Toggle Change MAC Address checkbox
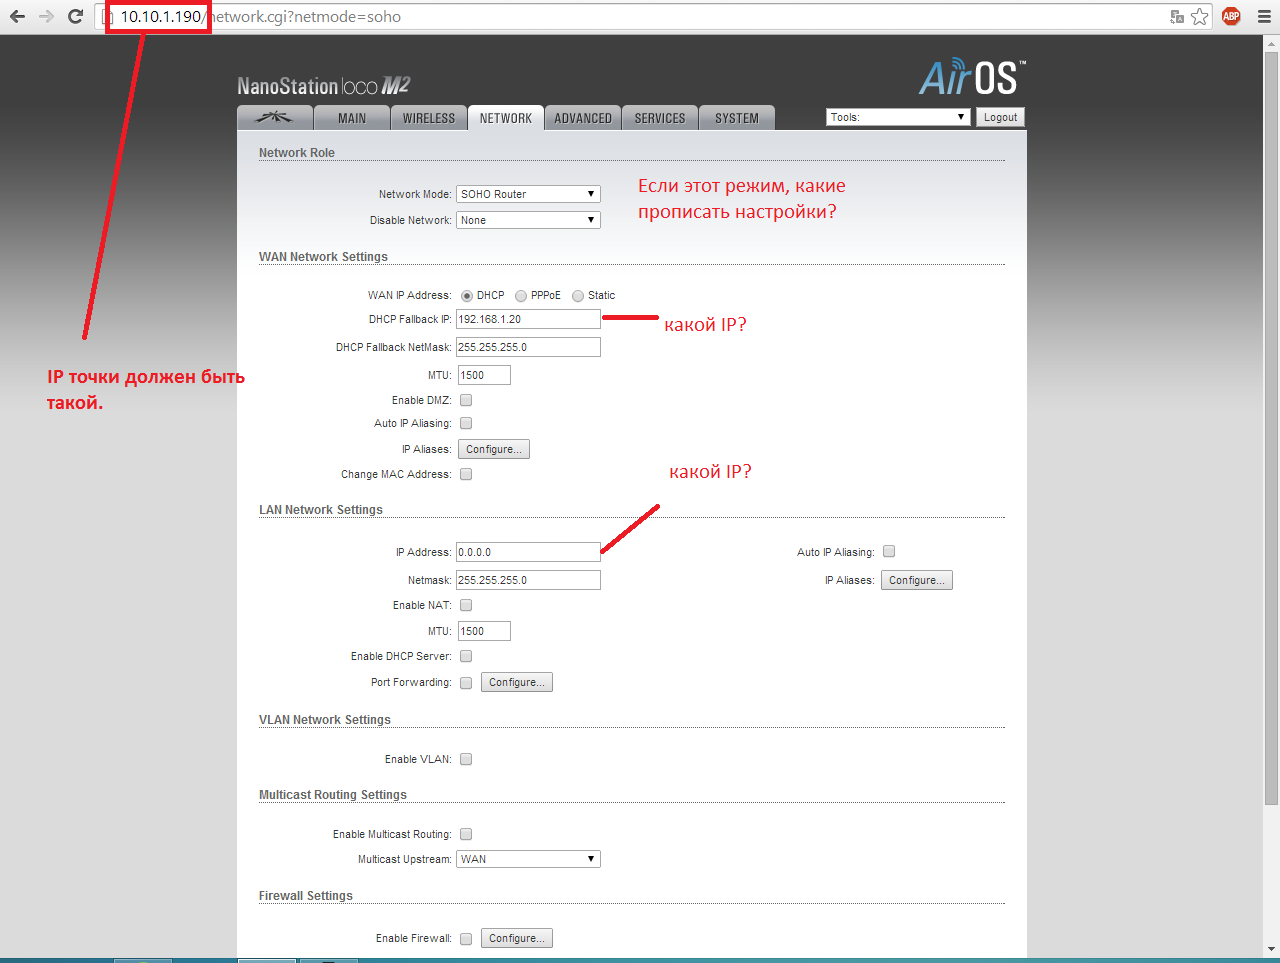1280x963 pixels. coord(466,474)
